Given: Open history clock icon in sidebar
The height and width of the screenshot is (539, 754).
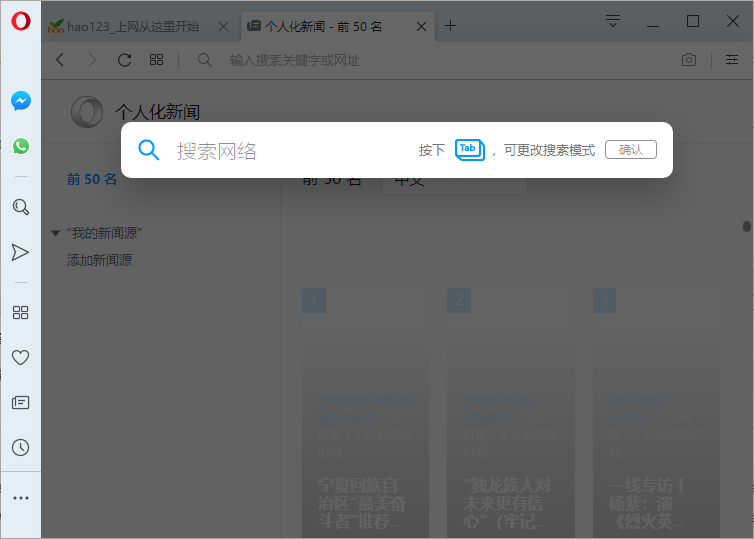Looking at the screenshot, I should [20, 448].
